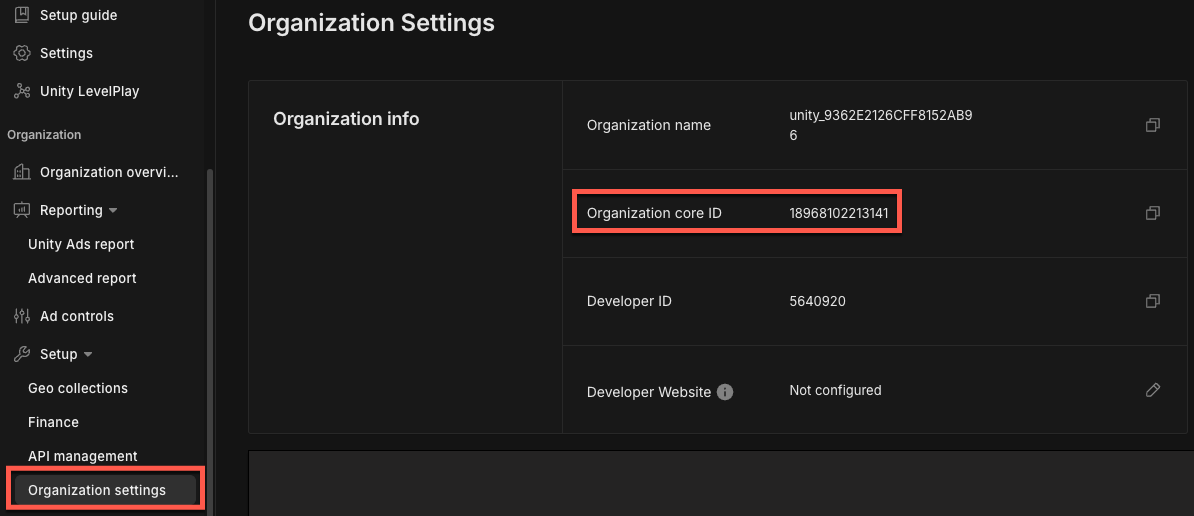Image resolution: width=1194 pixels, height=516 pixels.
Task: Collapse the Reporting section arrow
Action: [113, 211]
